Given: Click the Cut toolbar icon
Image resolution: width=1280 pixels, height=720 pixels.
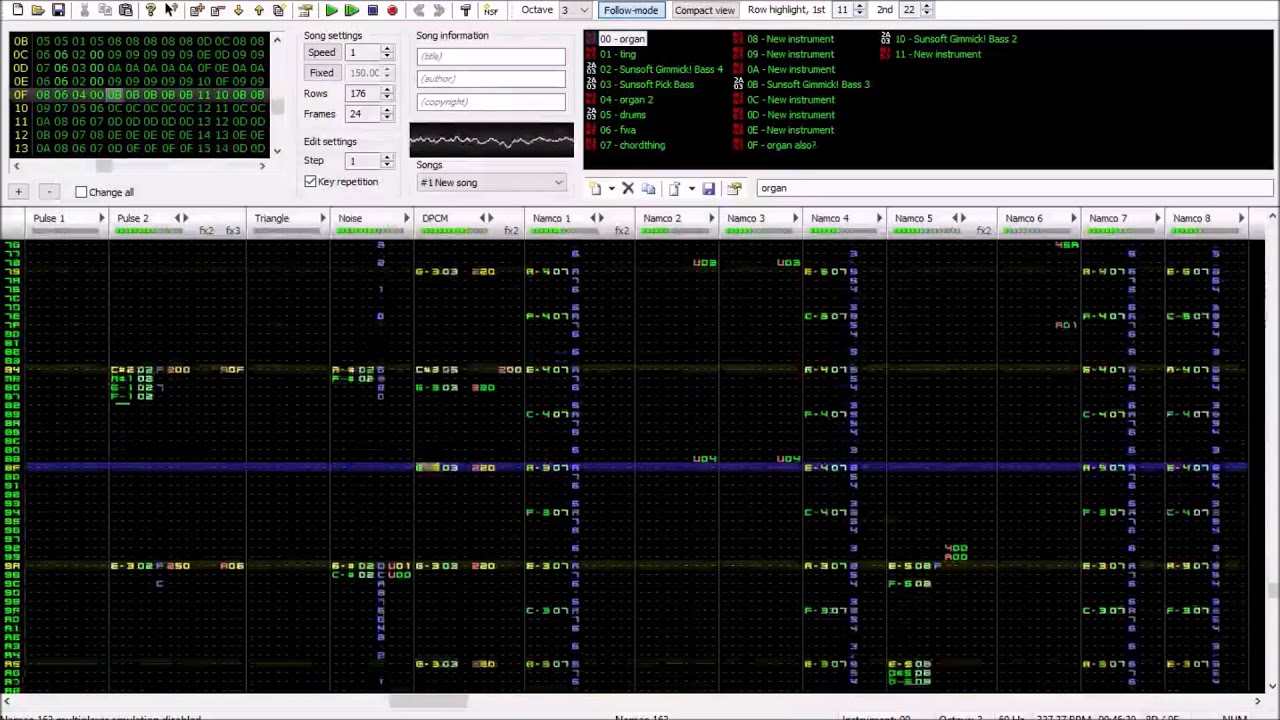Looking at the screenshot, I should [x=84, y=10].
